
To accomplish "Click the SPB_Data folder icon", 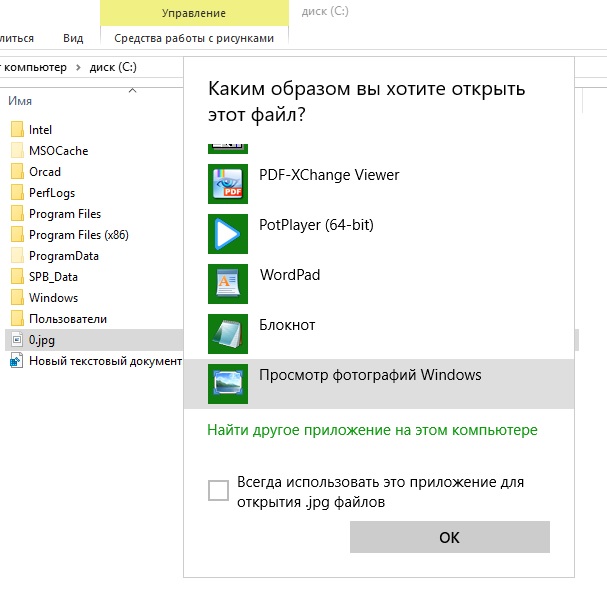I will click(17, 276).
